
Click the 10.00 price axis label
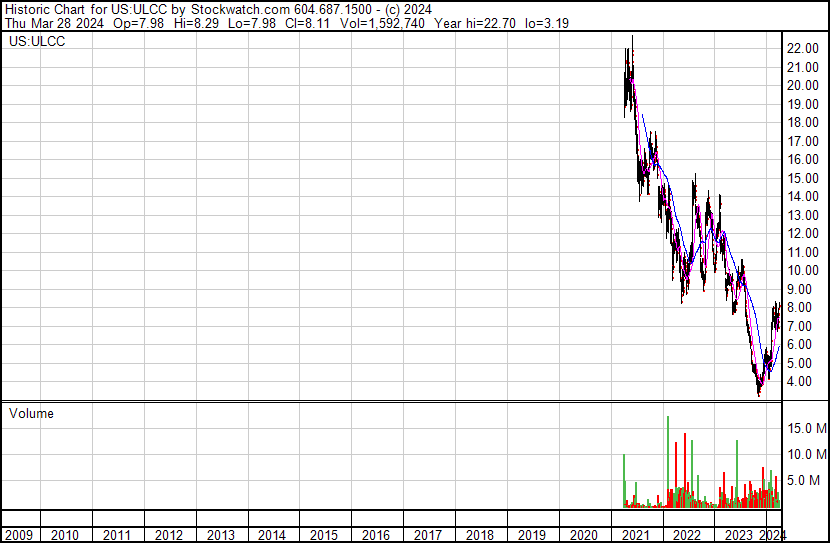pyautogui.click(x=803, y=270)
